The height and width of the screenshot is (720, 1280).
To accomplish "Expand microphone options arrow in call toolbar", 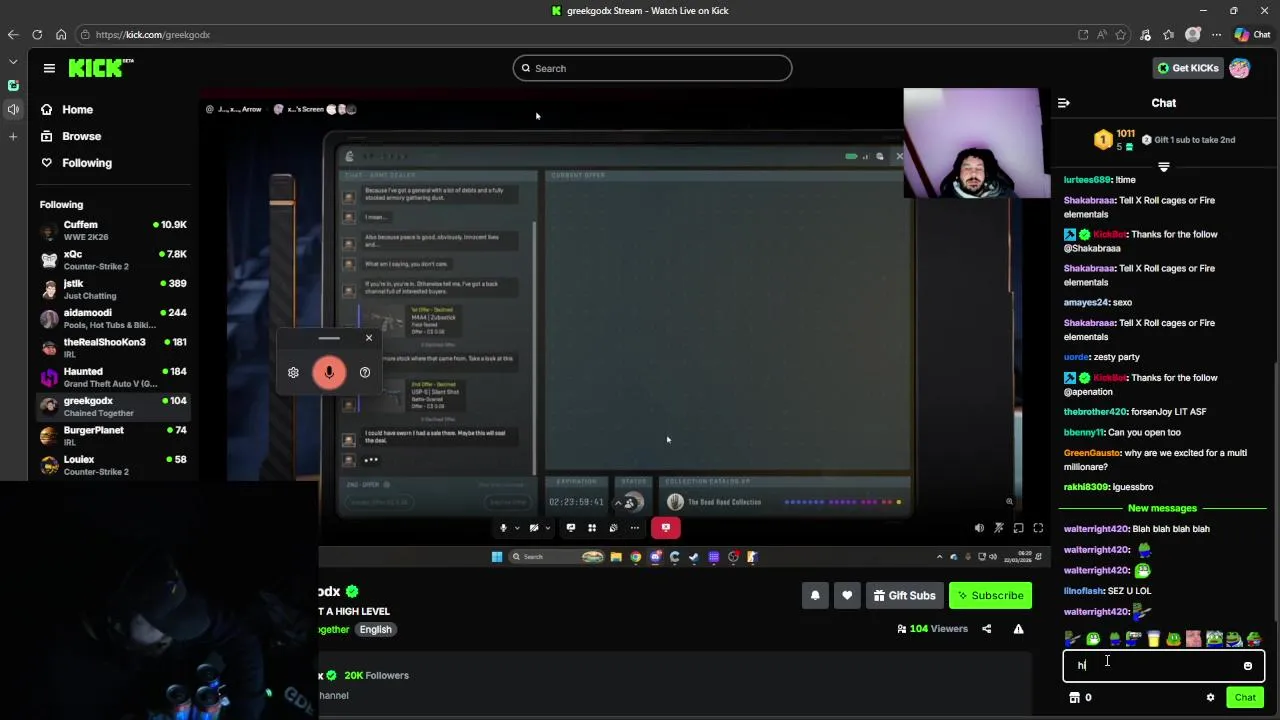I will (516, 528).
